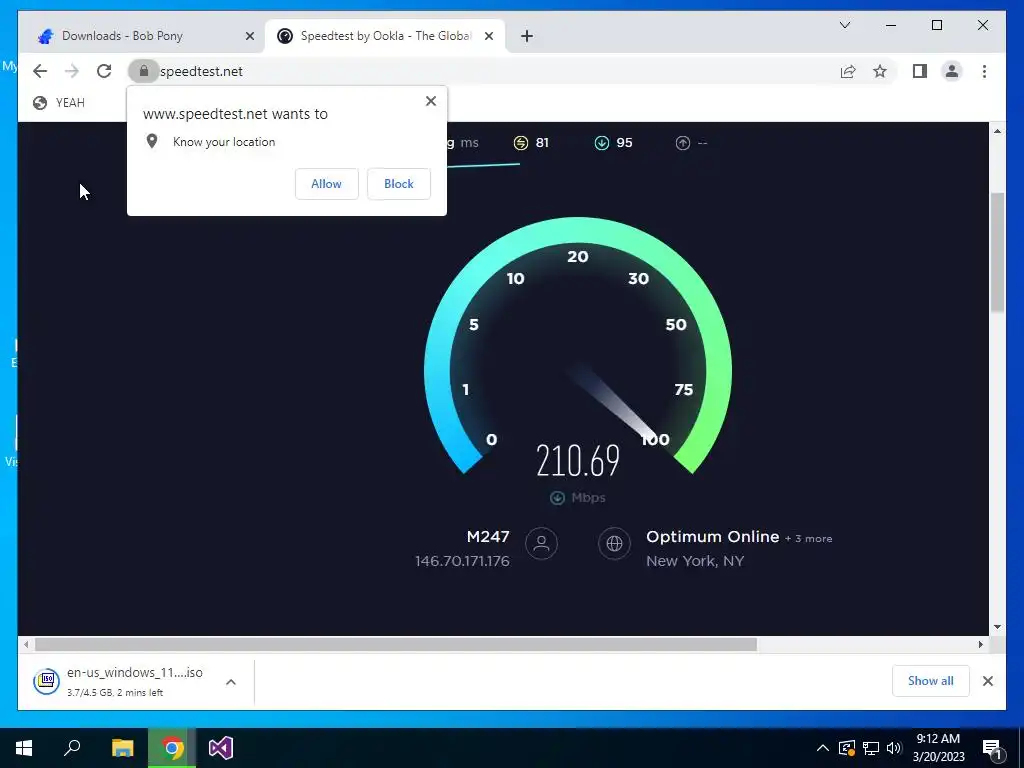
Task: Click the 210.69 speed reading
Action: [578, 461]
